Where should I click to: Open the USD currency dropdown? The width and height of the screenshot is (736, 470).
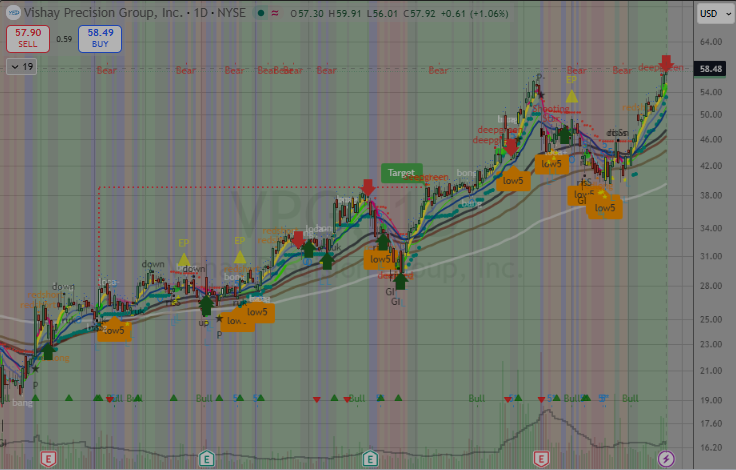point(711,14)
